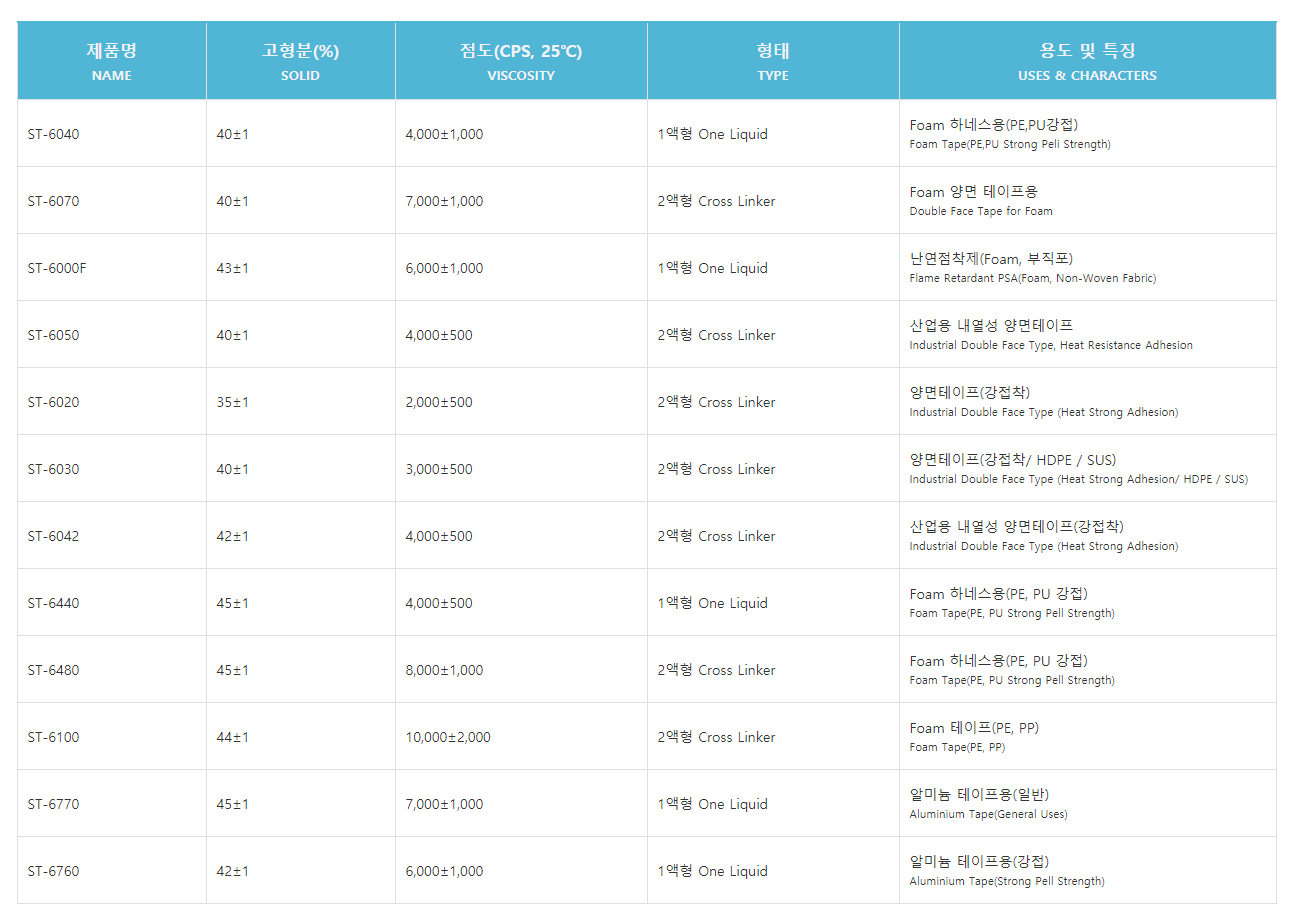
Task: Click viscosity 4,000±500 in ST-6050 row
Action: pyautogui.click(x=439, y=335)
